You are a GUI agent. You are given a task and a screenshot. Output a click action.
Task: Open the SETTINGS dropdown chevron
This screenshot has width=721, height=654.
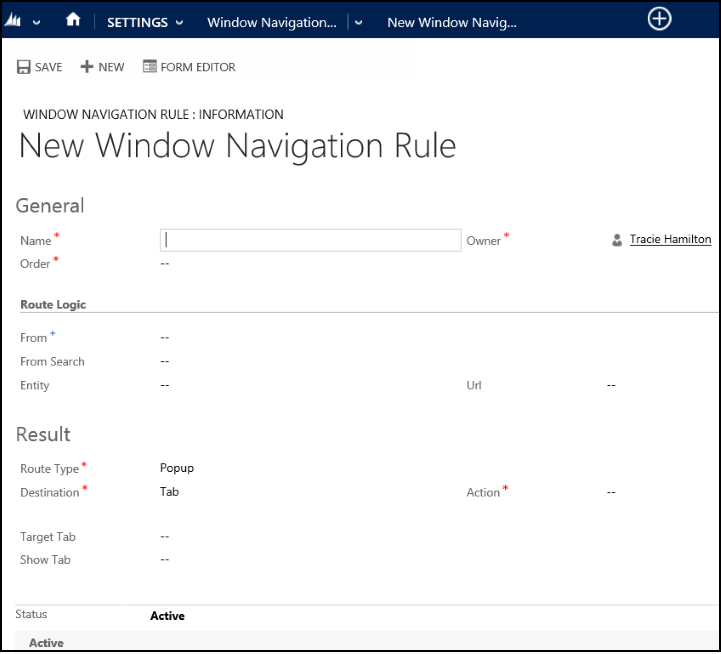180,23
